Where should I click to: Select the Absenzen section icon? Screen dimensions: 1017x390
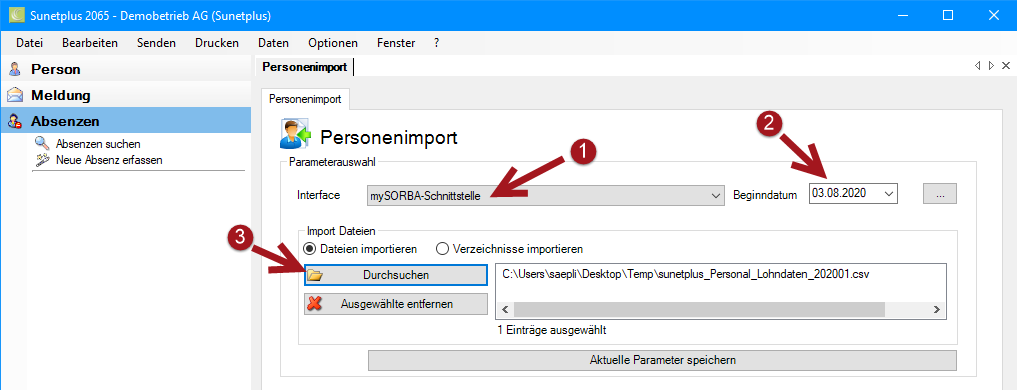pos(14,121)
